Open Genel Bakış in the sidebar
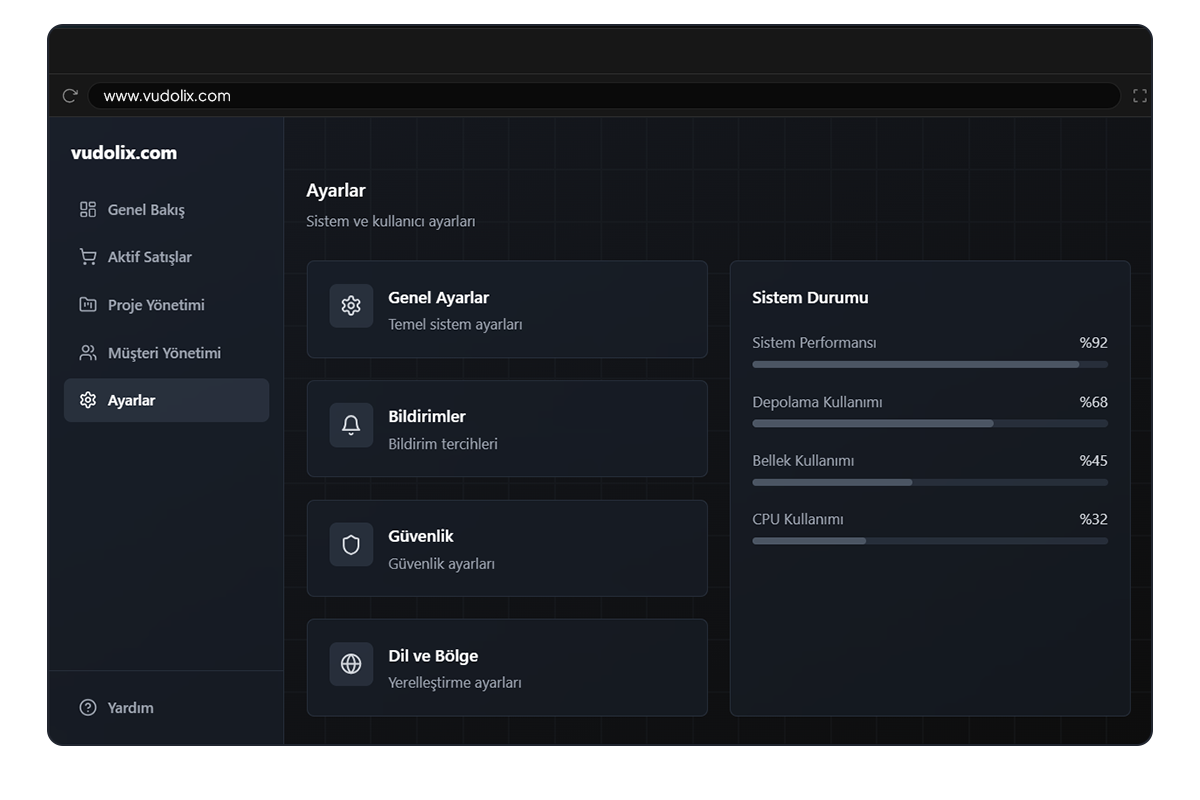This screenshot has height=800, width=1200. click(146, 210)
